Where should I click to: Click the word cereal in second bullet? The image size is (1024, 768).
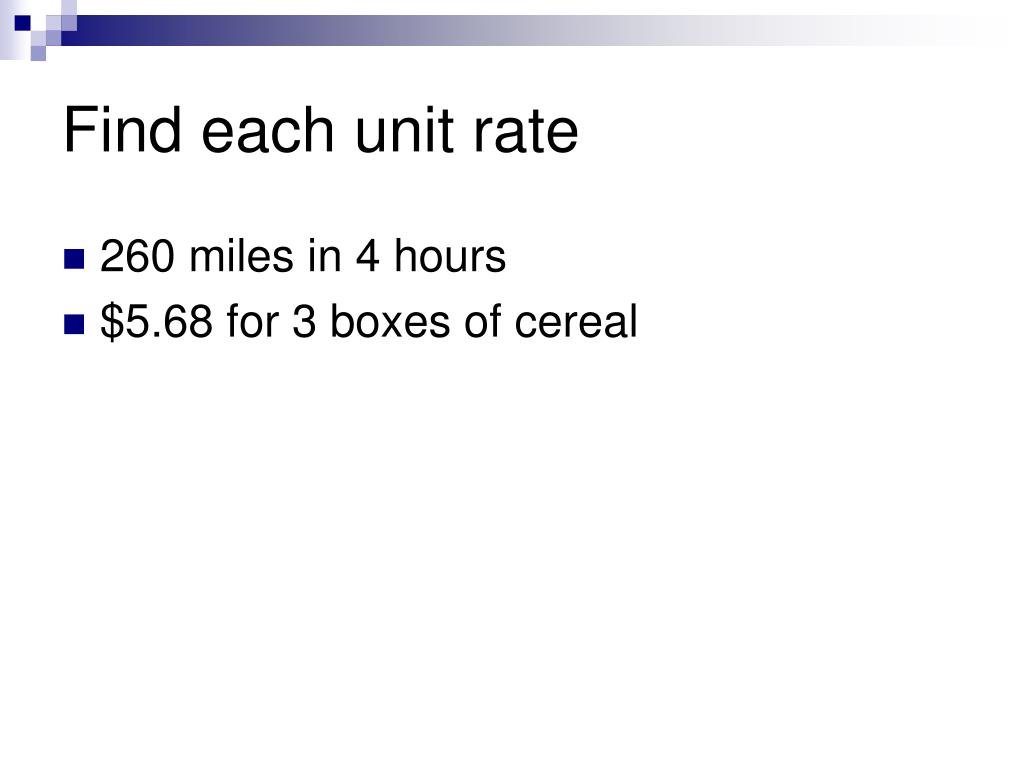[575, 321]
